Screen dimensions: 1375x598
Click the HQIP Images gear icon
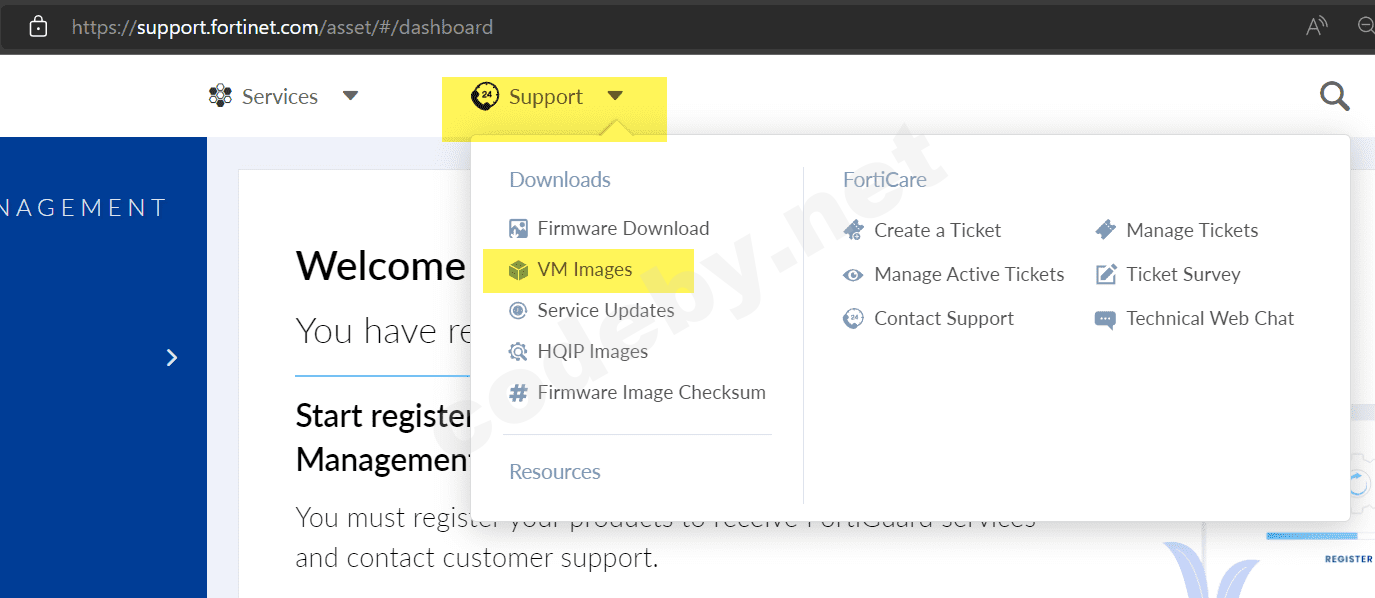click(x=518, y=352)
